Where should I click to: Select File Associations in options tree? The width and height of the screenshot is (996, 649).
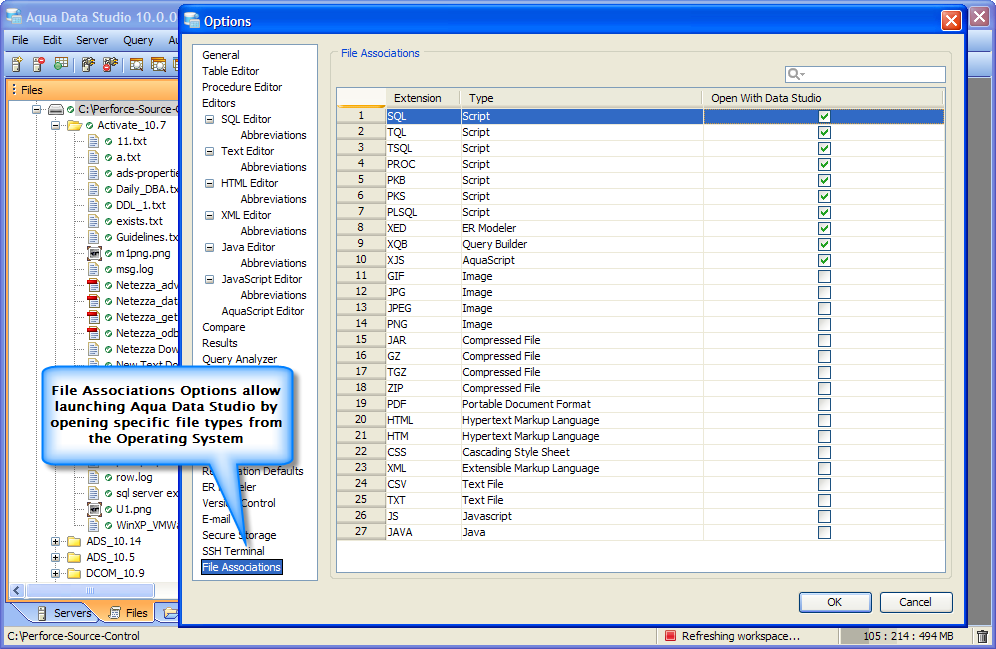(x=241, y=567)
